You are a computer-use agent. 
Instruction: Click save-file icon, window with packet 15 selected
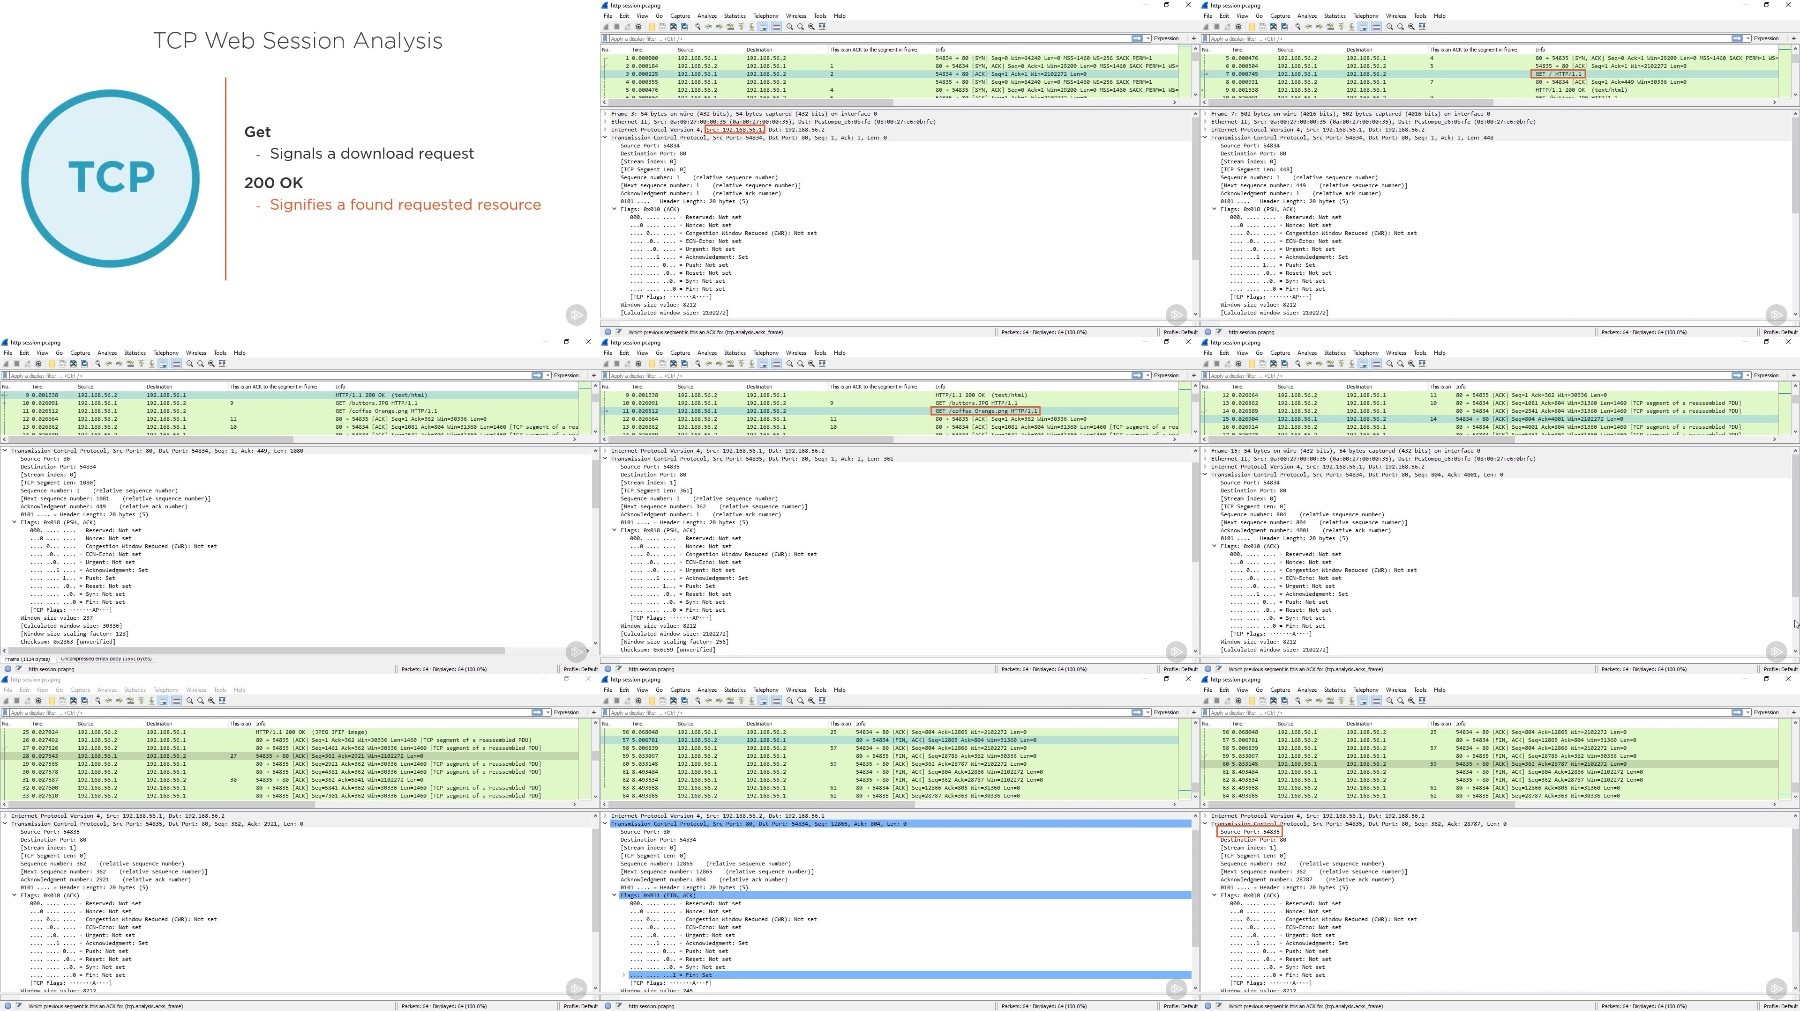[1262, 363]
